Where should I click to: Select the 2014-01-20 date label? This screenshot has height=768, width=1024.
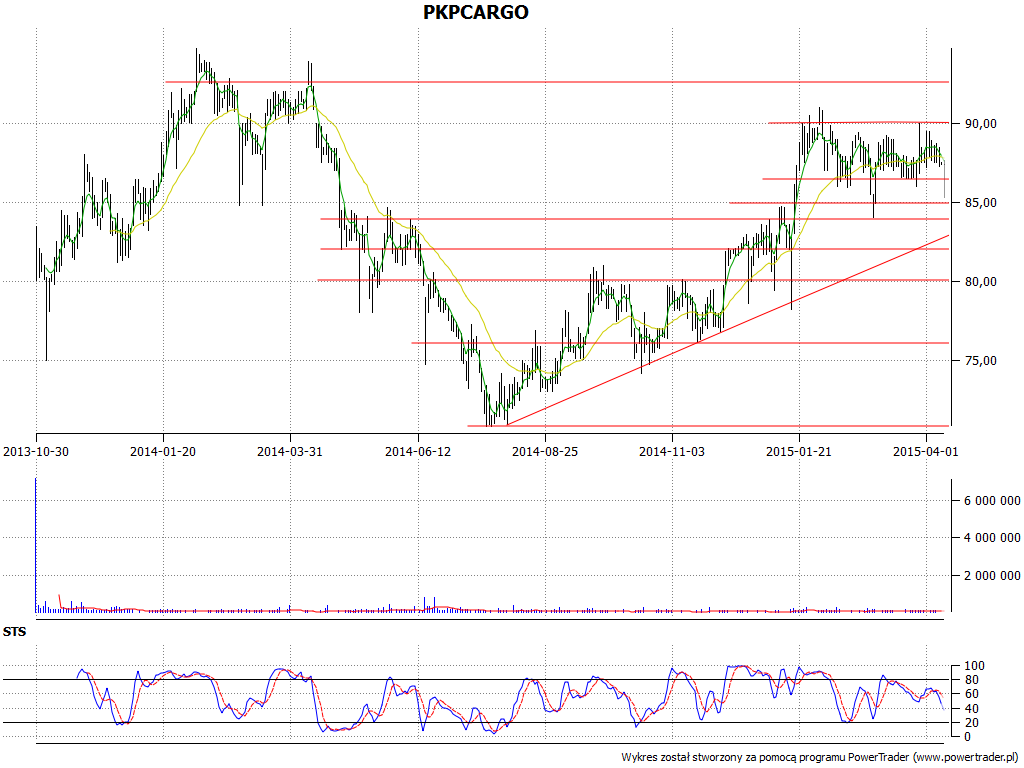point(163,451)
